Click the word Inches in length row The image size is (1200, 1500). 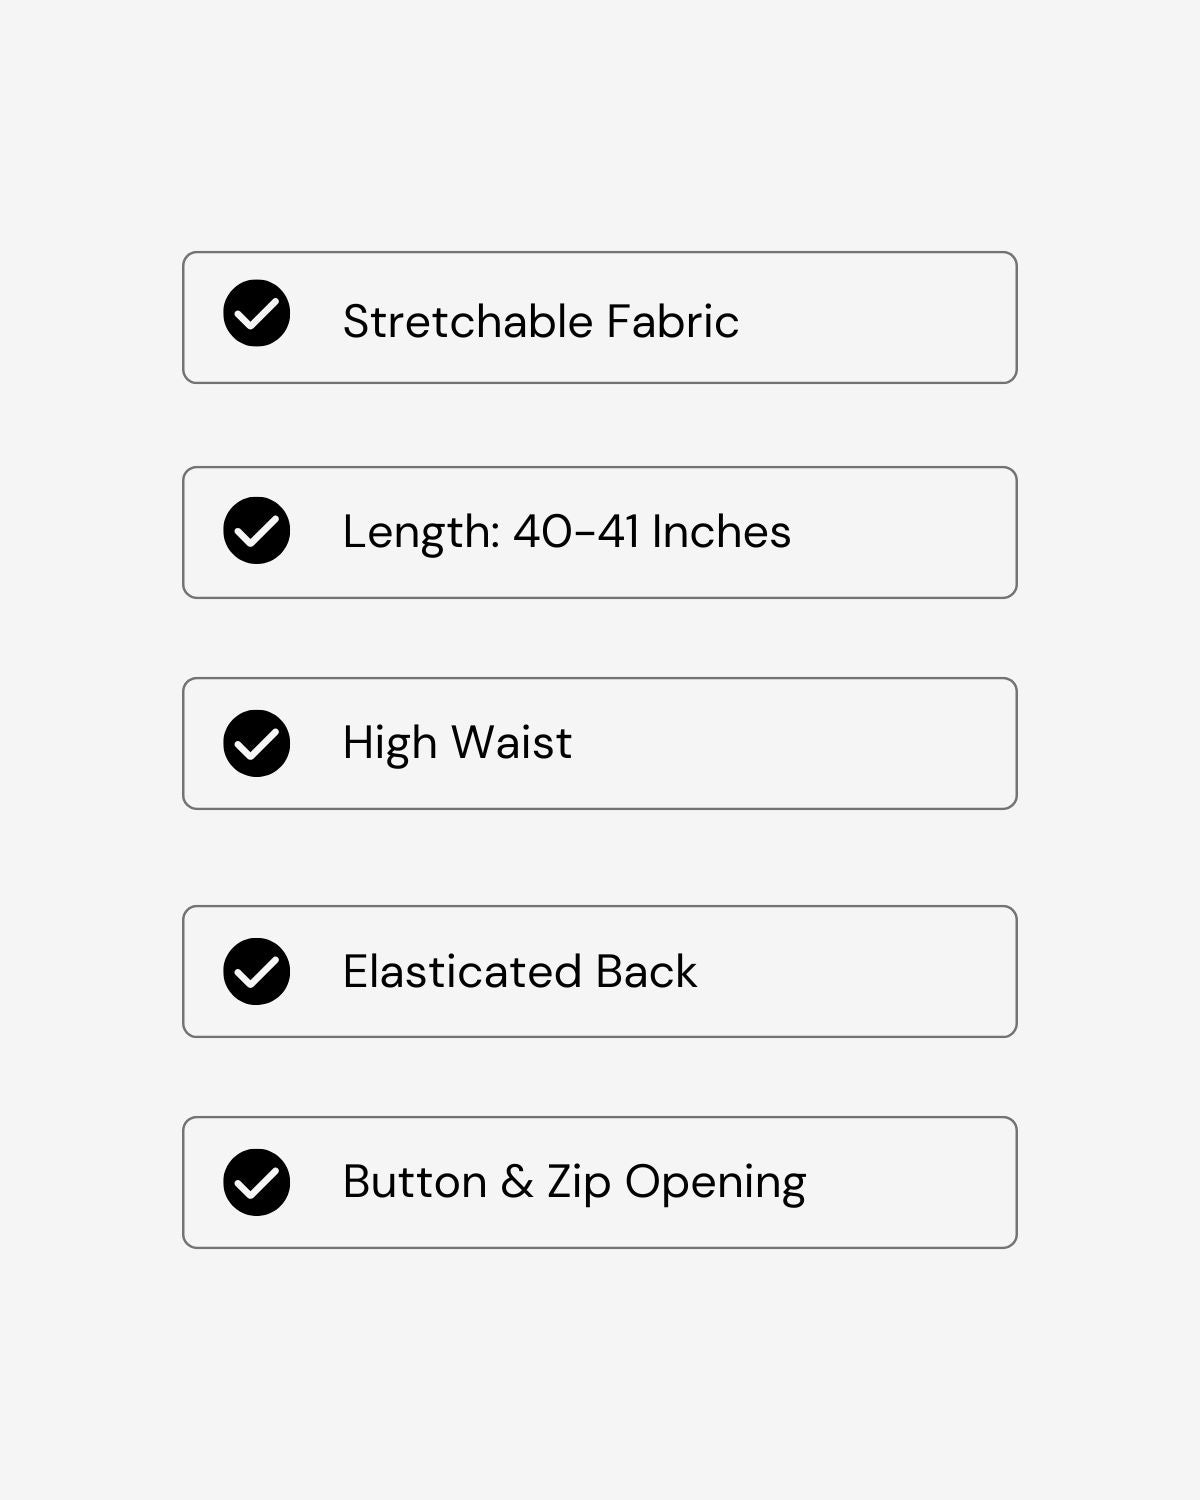(721, 531)
